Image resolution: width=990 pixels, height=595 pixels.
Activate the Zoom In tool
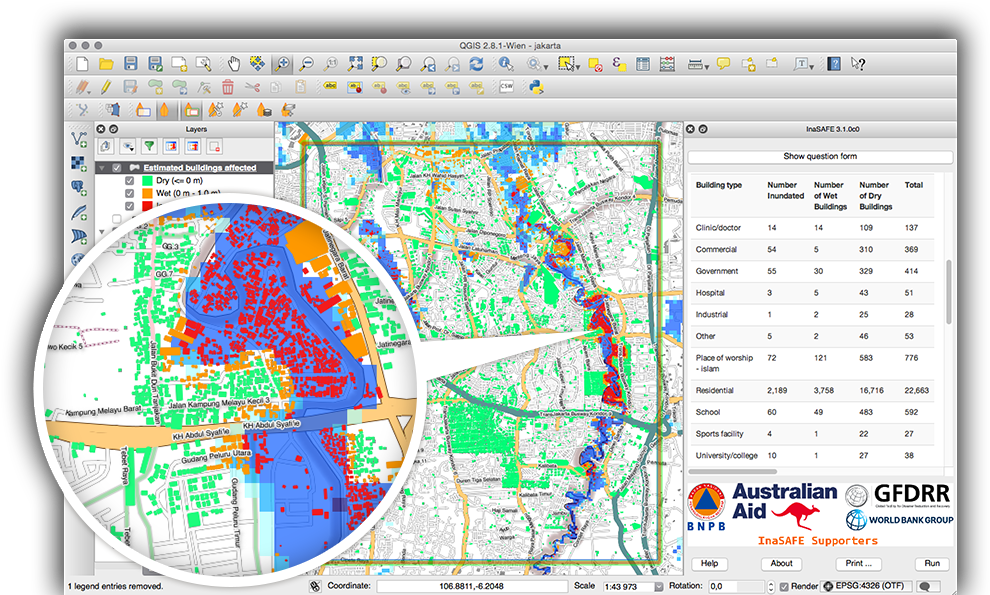284,65
